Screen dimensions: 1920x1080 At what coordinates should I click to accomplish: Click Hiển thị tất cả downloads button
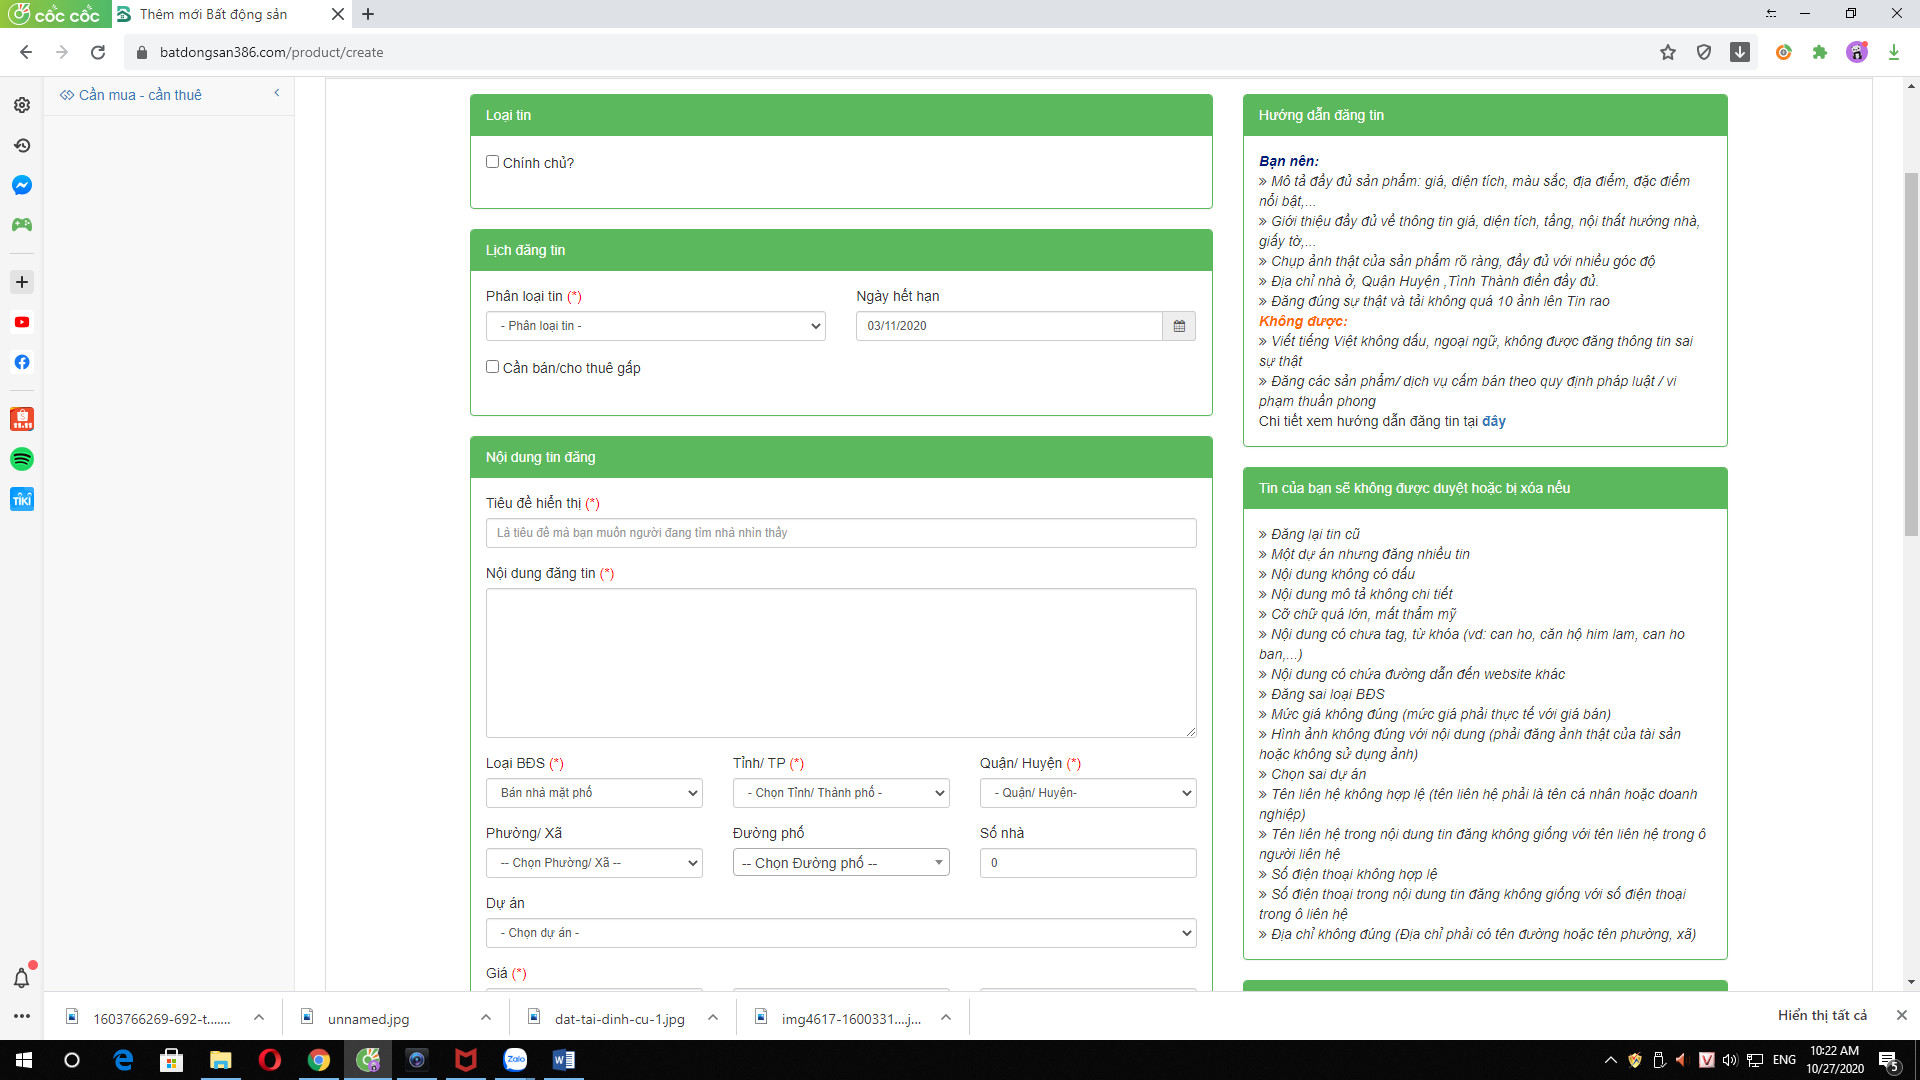tap(1822, 1015)
